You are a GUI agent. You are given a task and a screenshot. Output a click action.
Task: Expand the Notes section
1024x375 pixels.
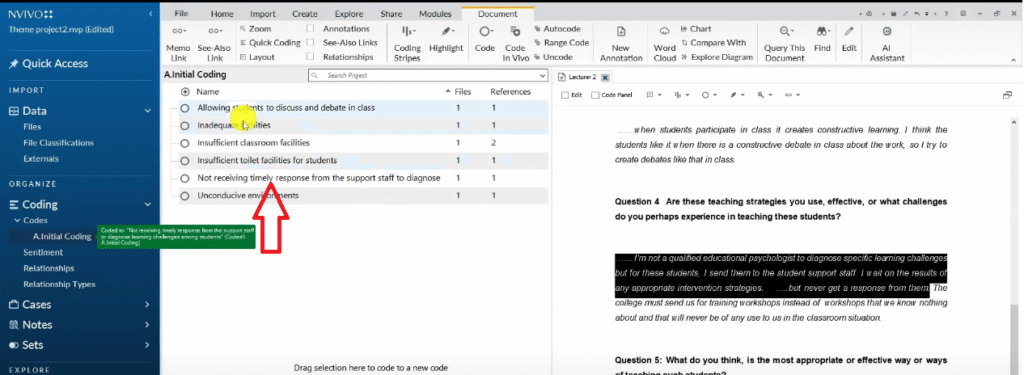point(147,325)
